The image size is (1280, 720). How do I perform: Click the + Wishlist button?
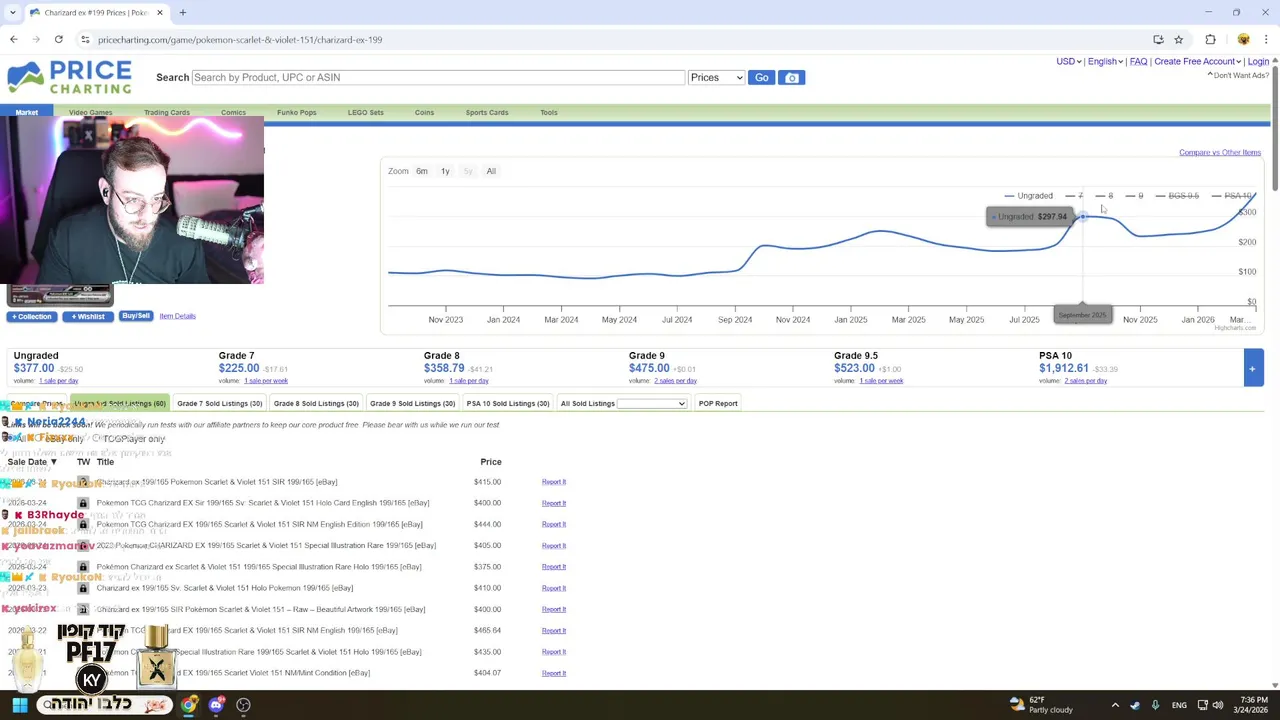(87, 316)
